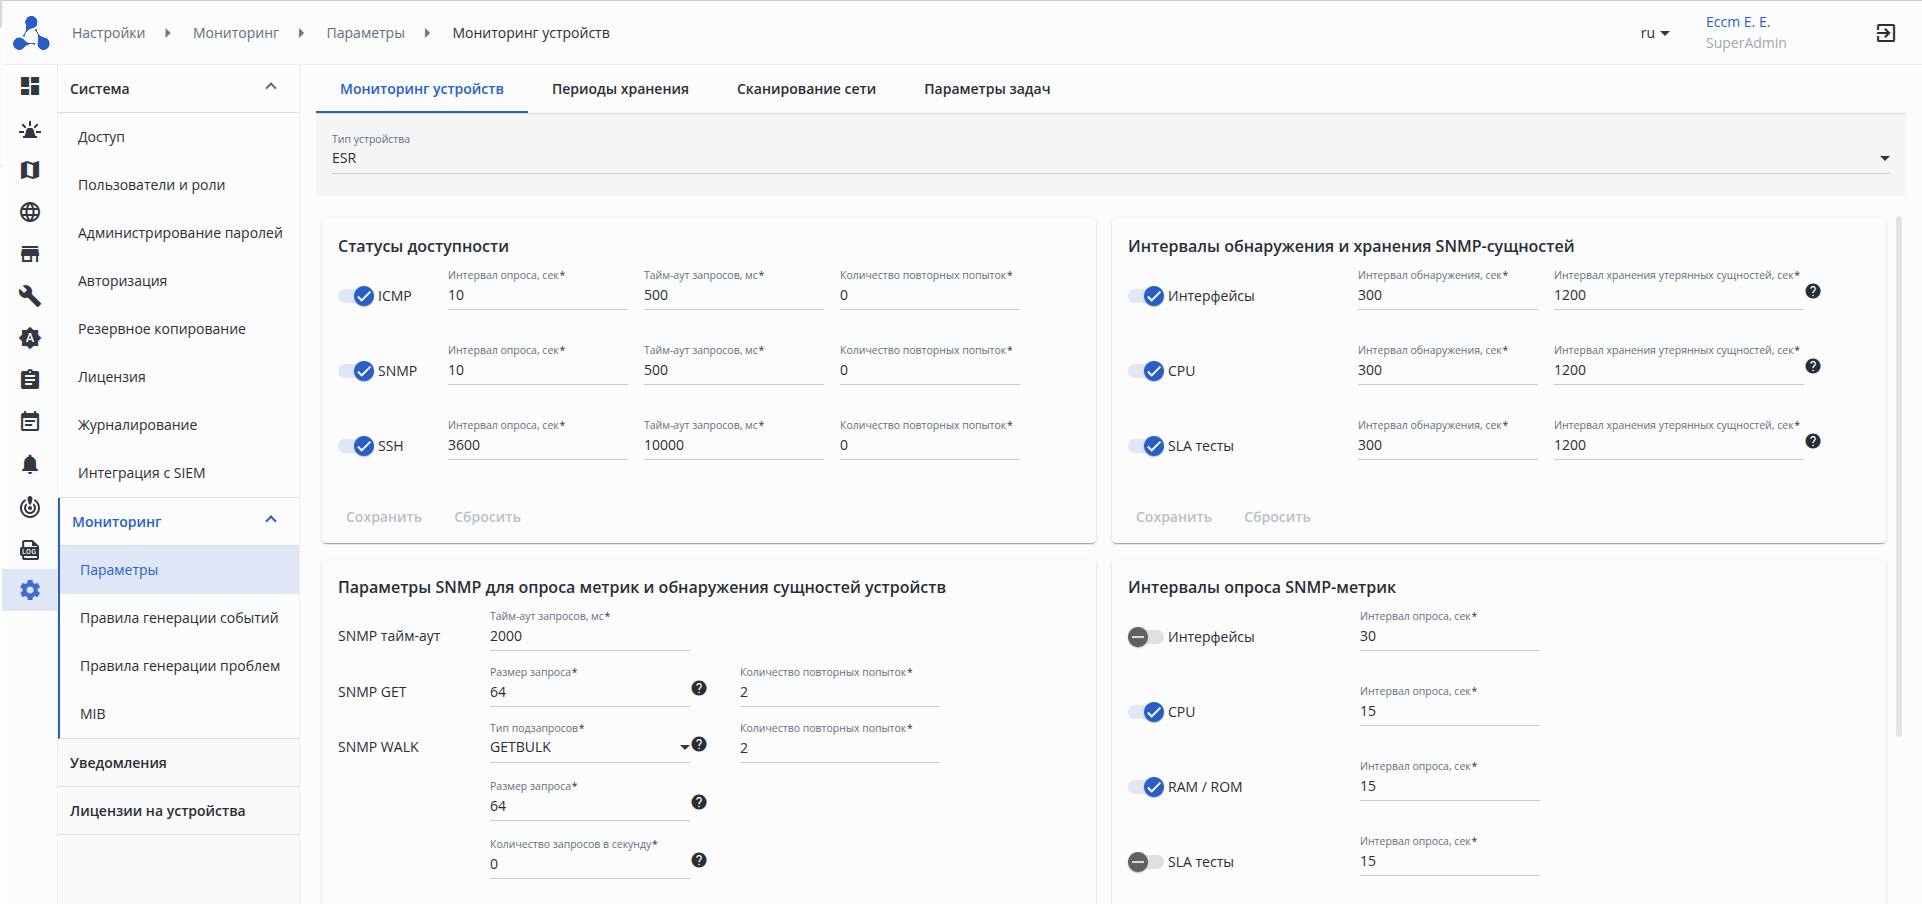This screenshot has height=904, width=1922.
Task: Disable the ICMP availability toggle
Action: (355, 296)
